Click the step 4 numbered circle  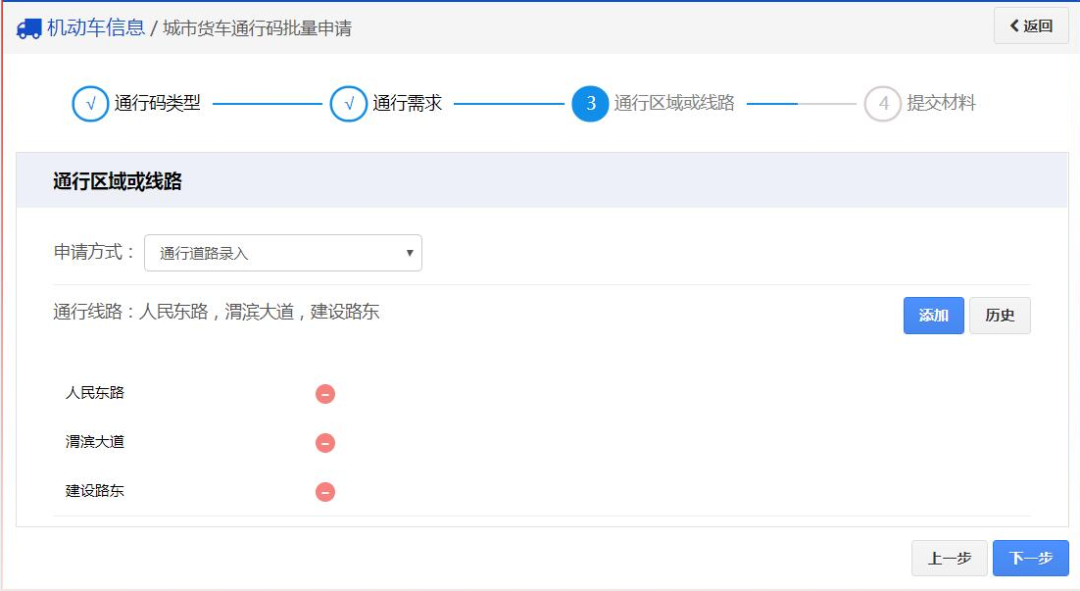click(883, 104)
